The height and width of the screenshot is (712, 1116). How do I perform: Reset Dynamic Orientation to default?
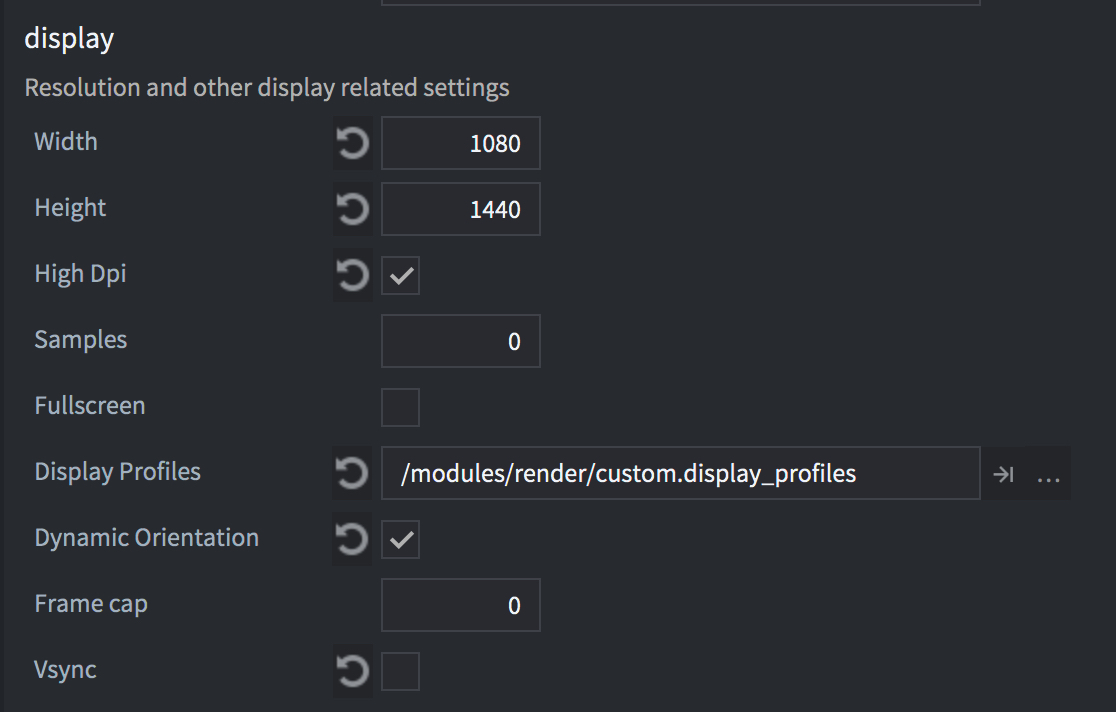pyautogui.click(x=352, y=540)
